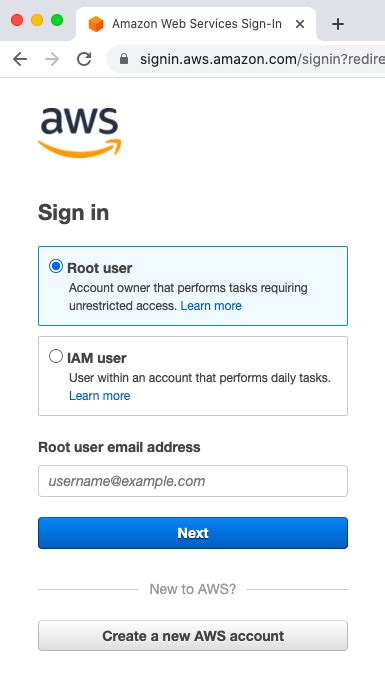The image size is (385, 681).
Task: Click the AWS logo
Action: point(80,132)
